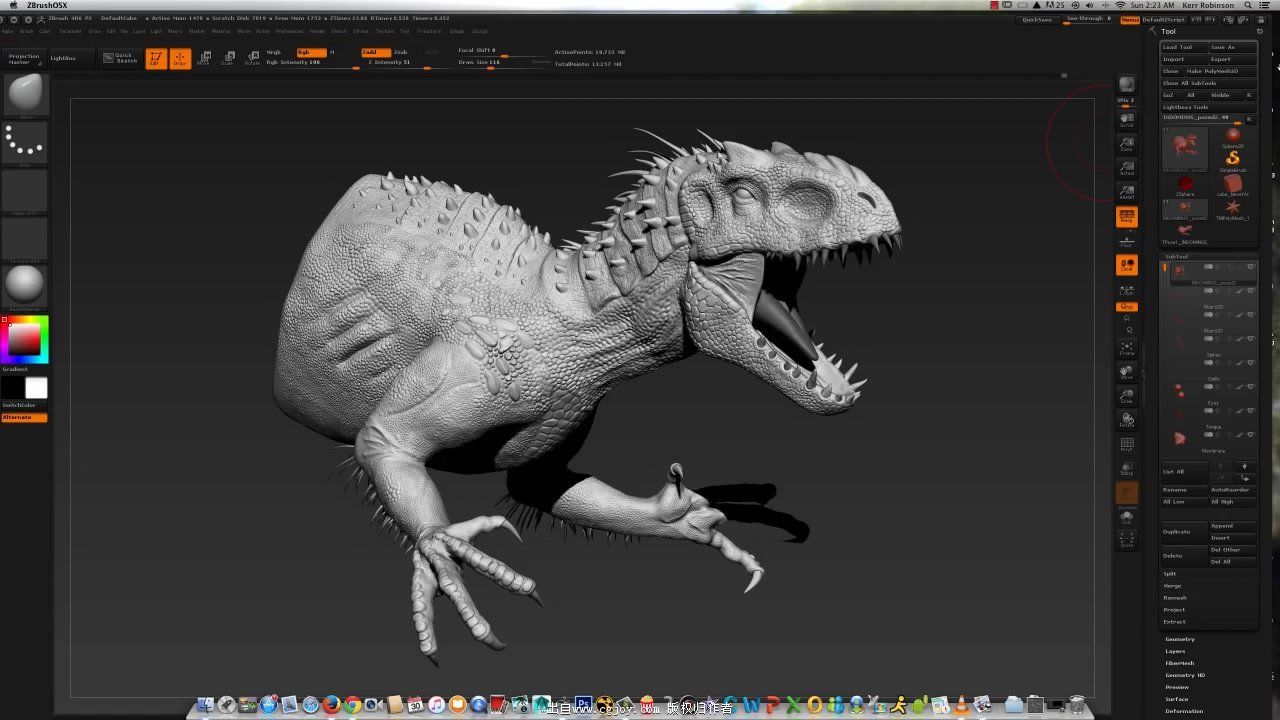This screenshot has width=1280, height=720.
Task: Expand the Surface subpalette
Action: [x=1177, y=699]
